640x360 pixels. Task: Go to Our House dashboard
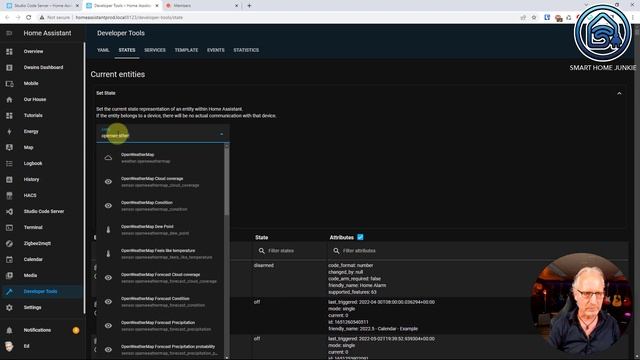[35, 99]
